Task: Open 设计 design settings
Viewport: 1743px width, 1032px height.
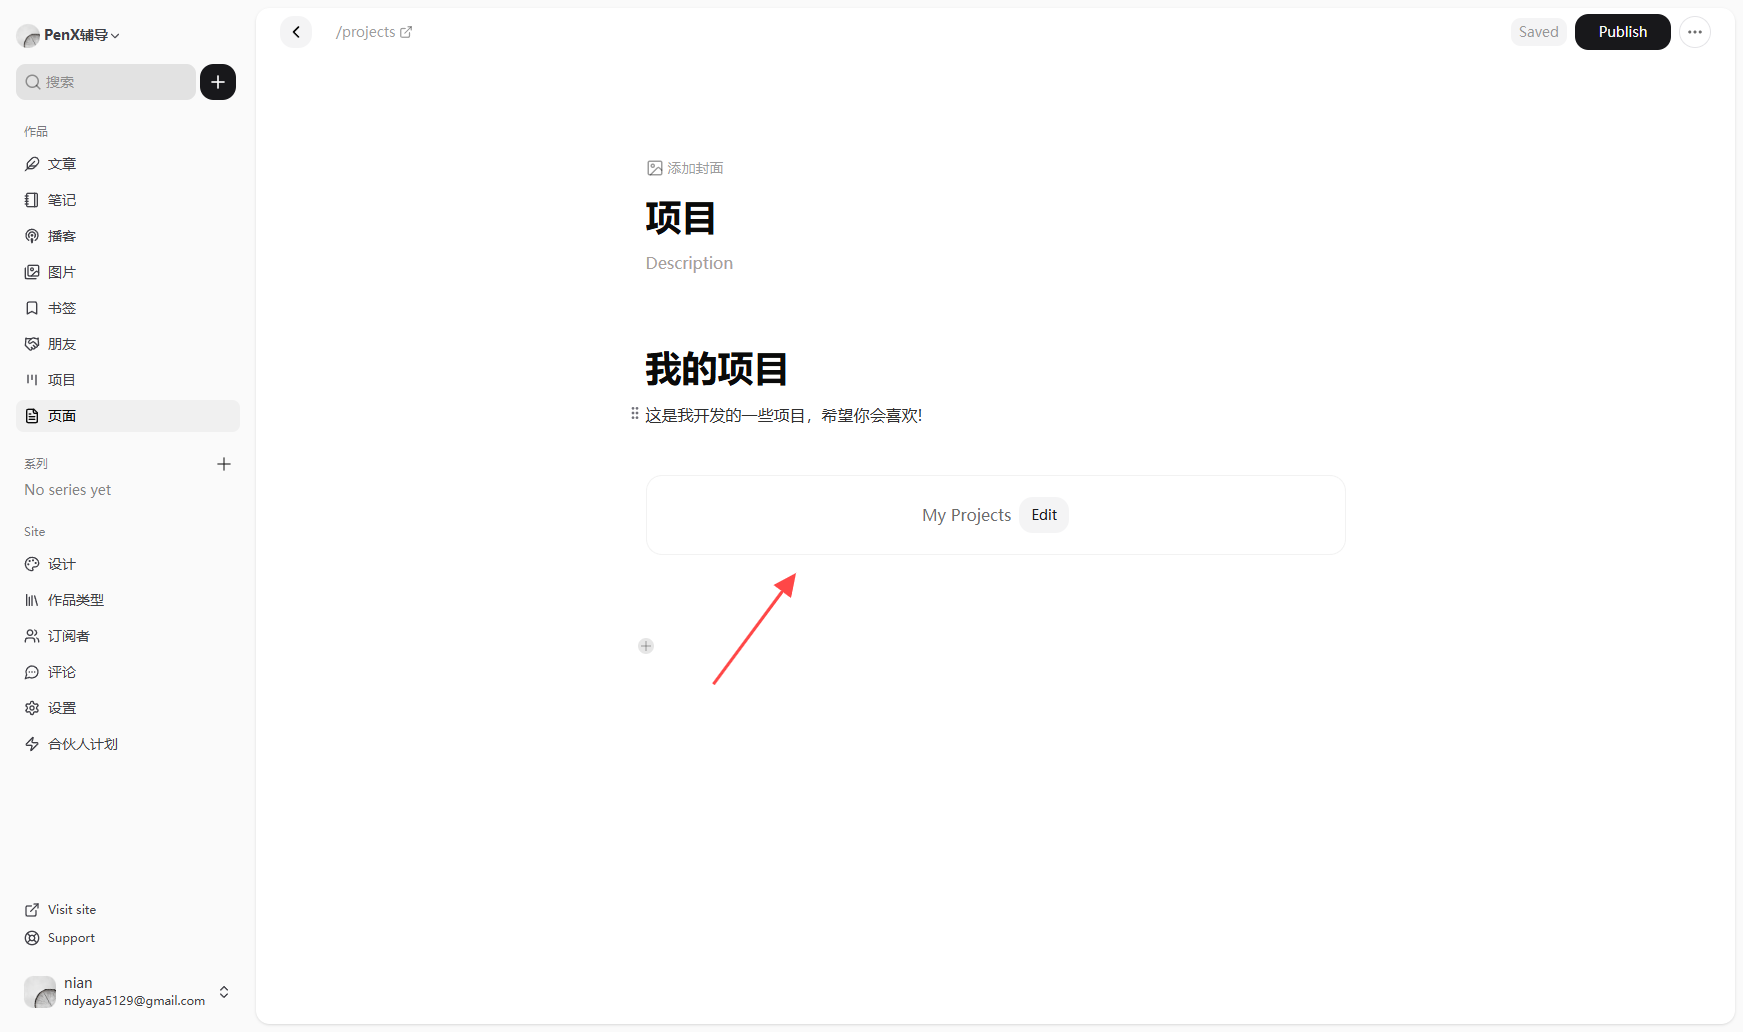Action: click(62, 564)
